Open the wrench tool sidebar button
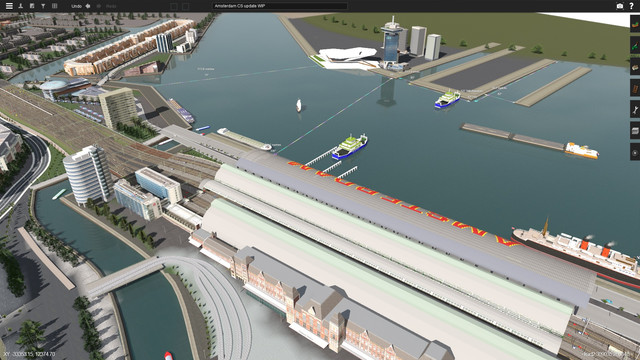 [x=635, y=109]
